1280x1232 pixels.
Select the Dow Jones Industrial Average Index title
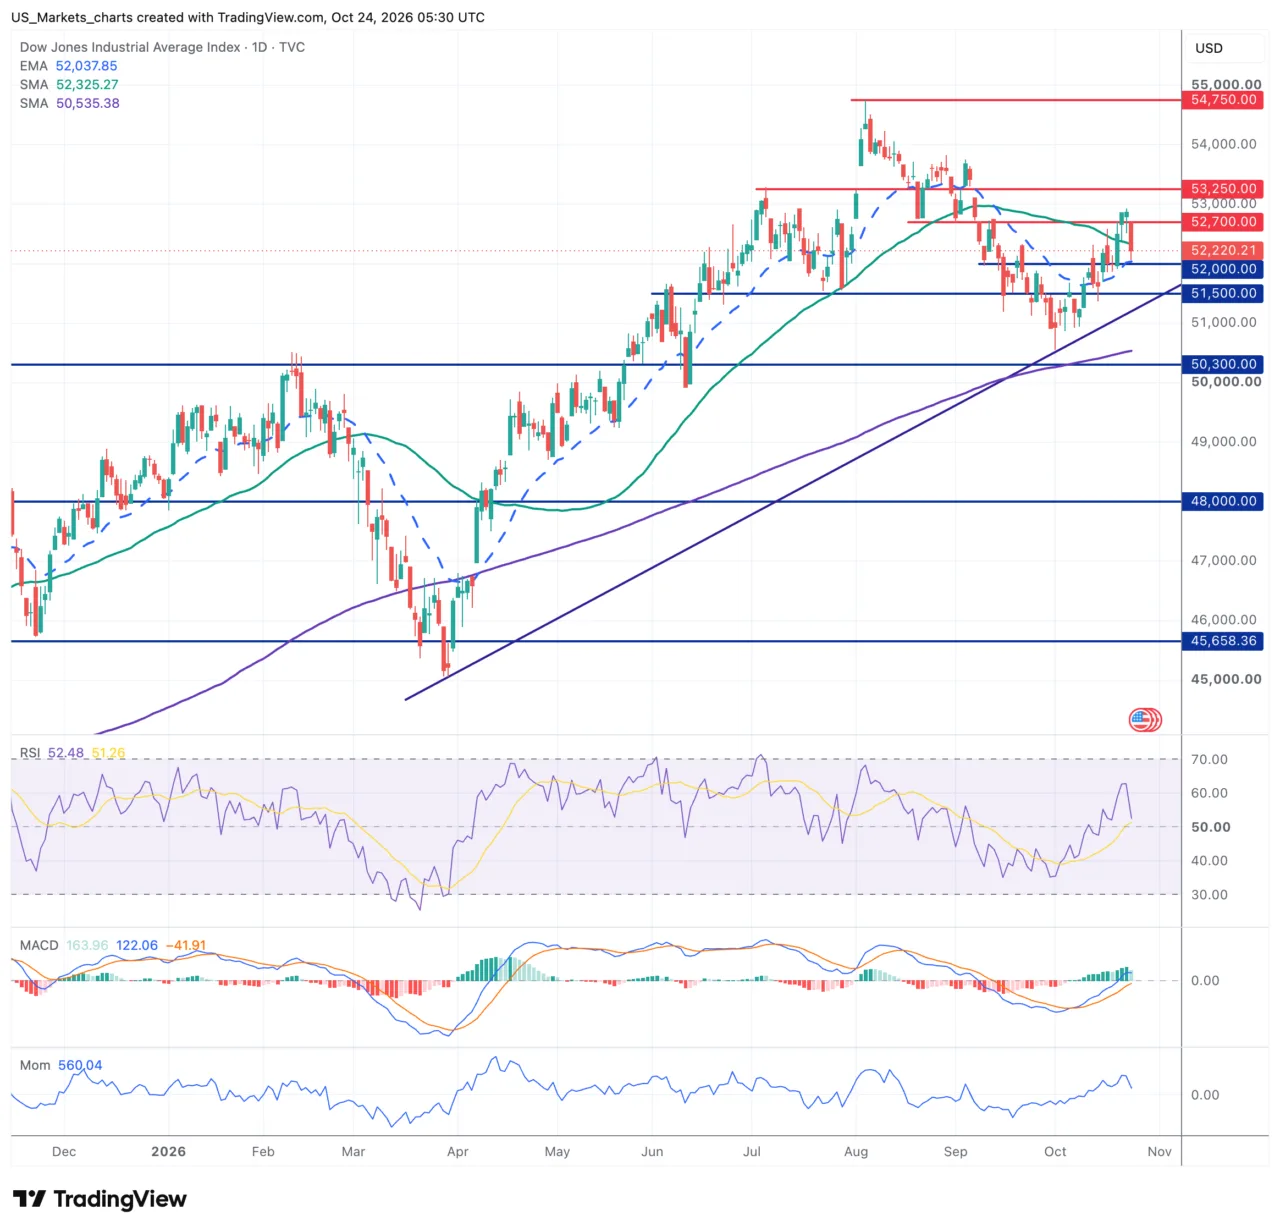coord(162,47)
